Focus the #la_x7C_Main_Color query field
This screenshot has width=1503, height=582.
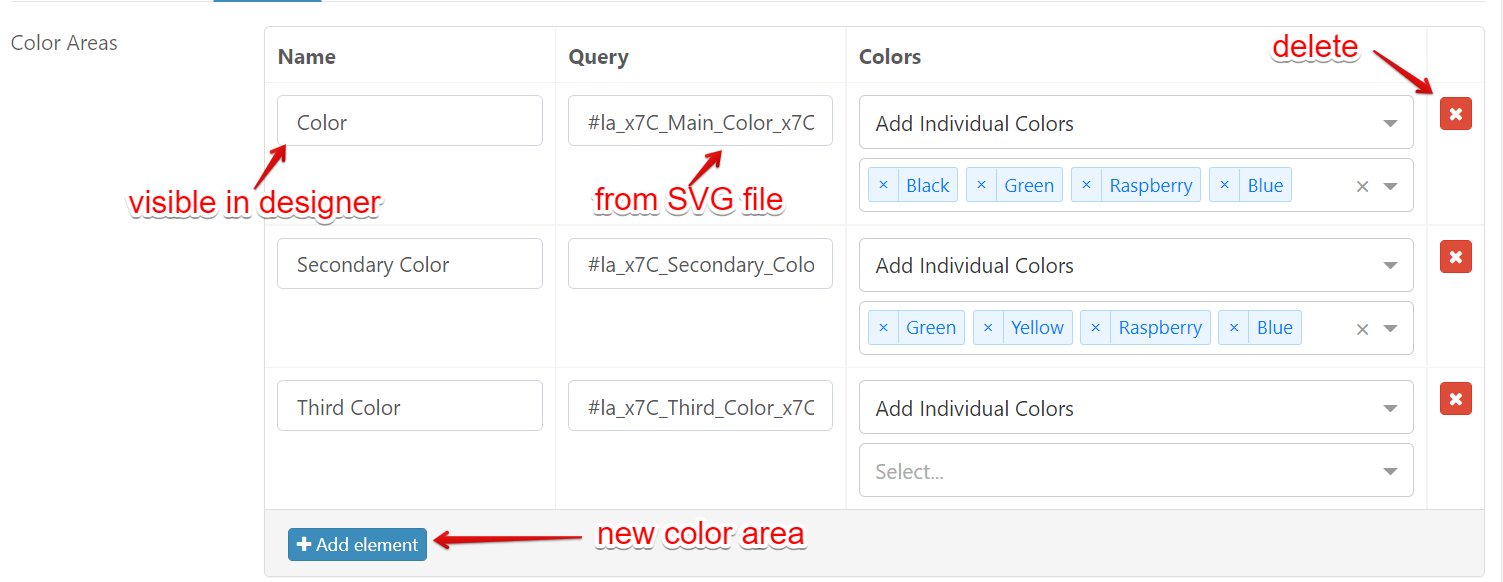click(700, 122)
